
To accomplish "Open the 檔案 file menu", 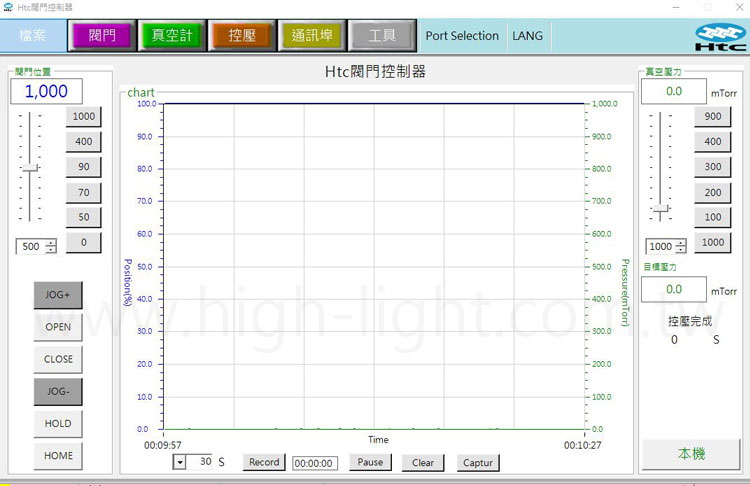I will [33, 35].
